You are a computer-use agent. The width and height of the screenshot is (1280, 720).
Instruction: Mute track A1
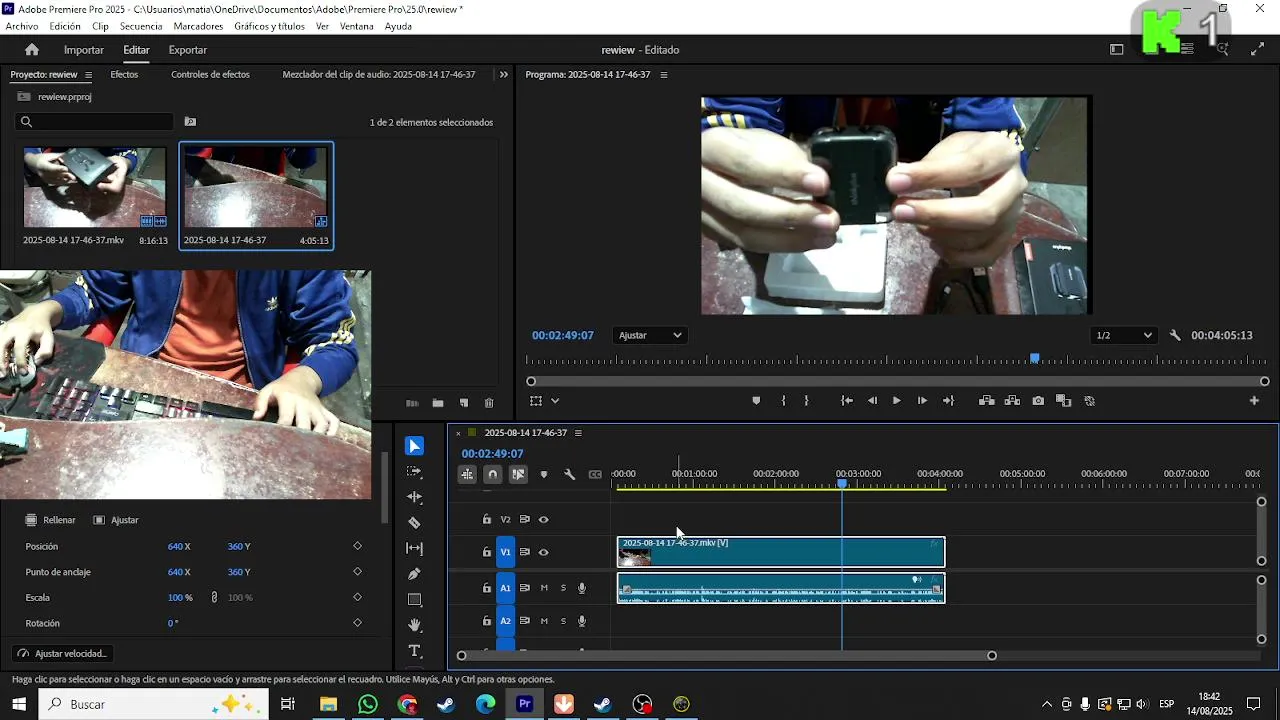pos(544,588)
